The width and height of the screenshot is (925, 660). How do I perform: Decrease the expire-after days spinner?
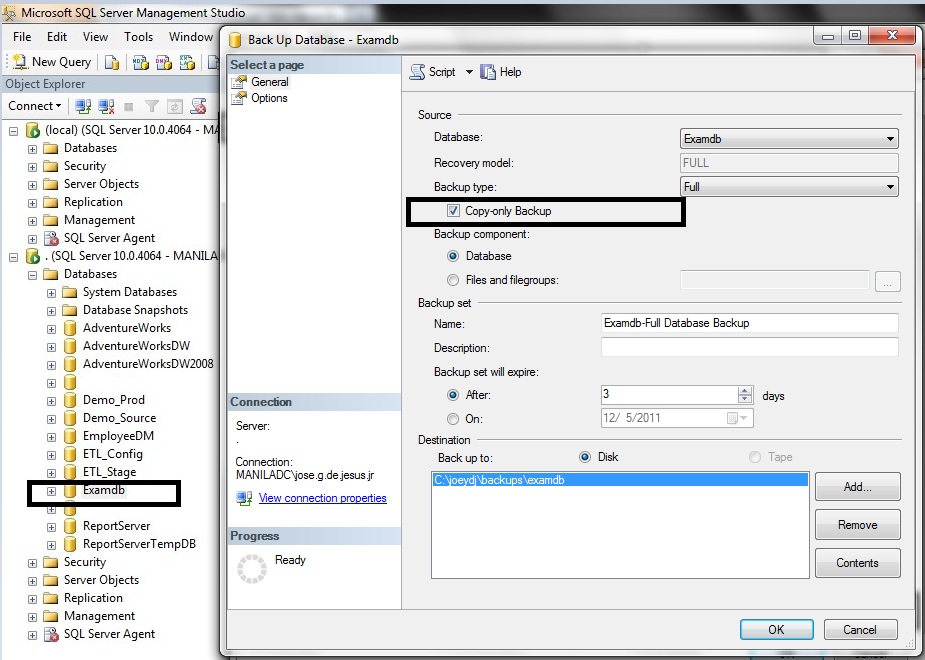745,399
